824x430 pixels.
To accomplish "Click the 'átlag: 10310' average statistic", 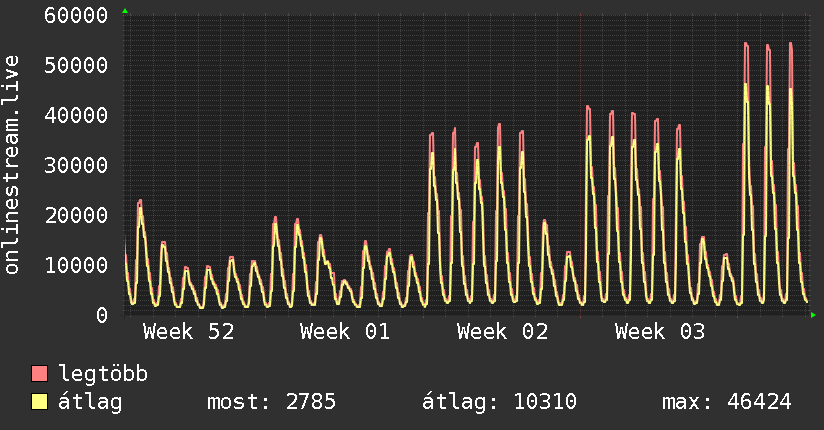I will 500,402.
